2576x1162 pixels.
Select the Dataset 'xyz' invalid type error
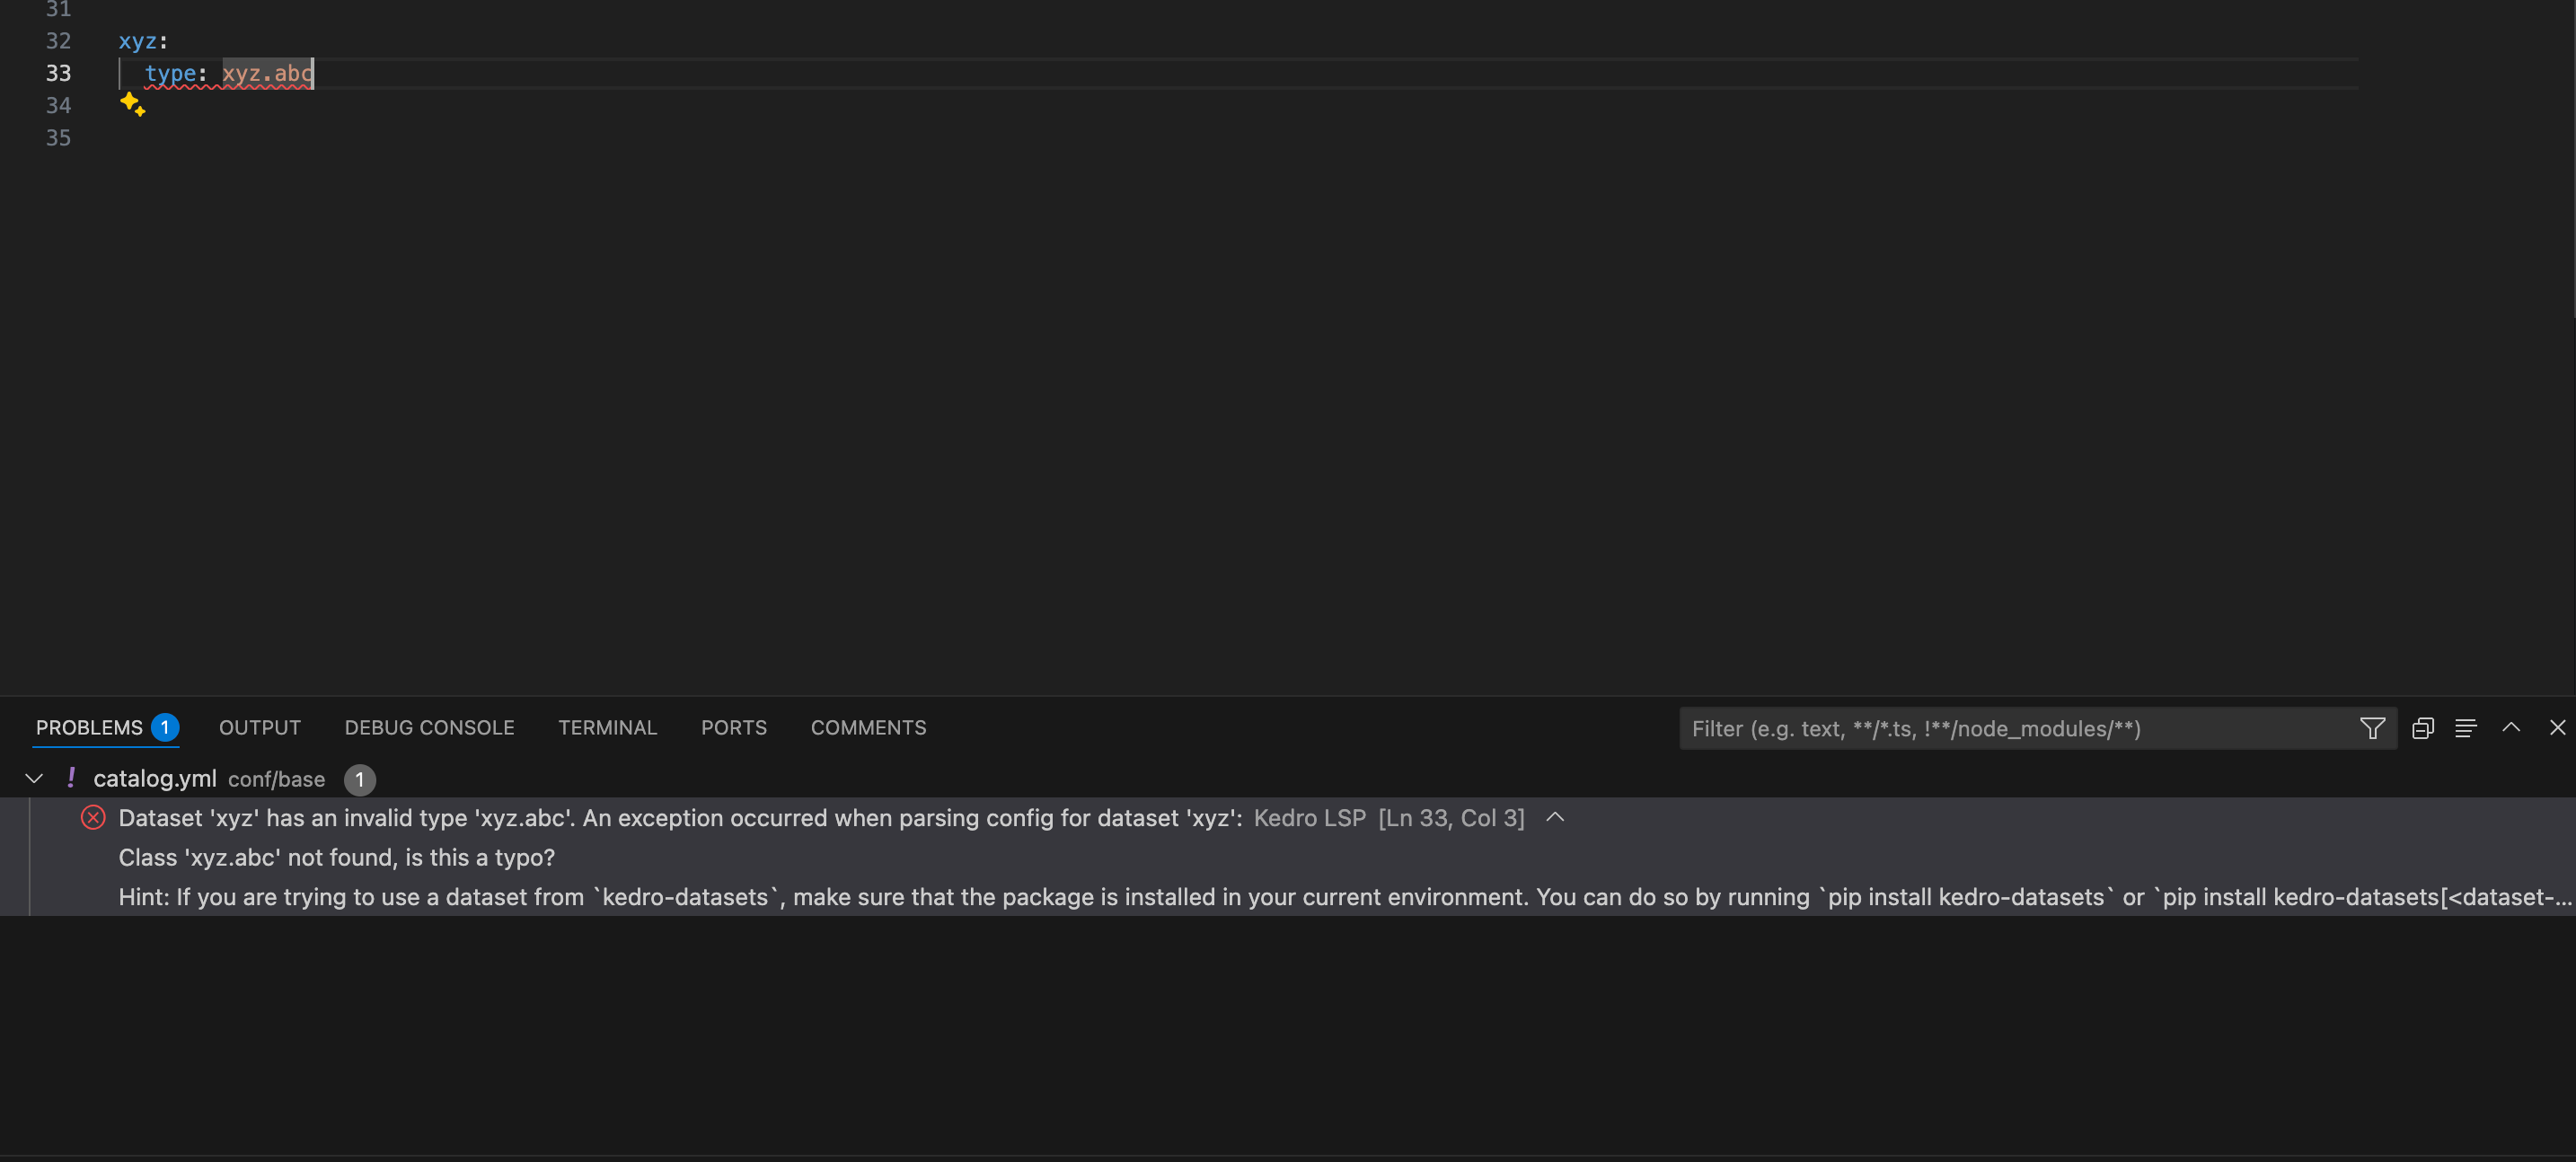[x=680, y=818]
